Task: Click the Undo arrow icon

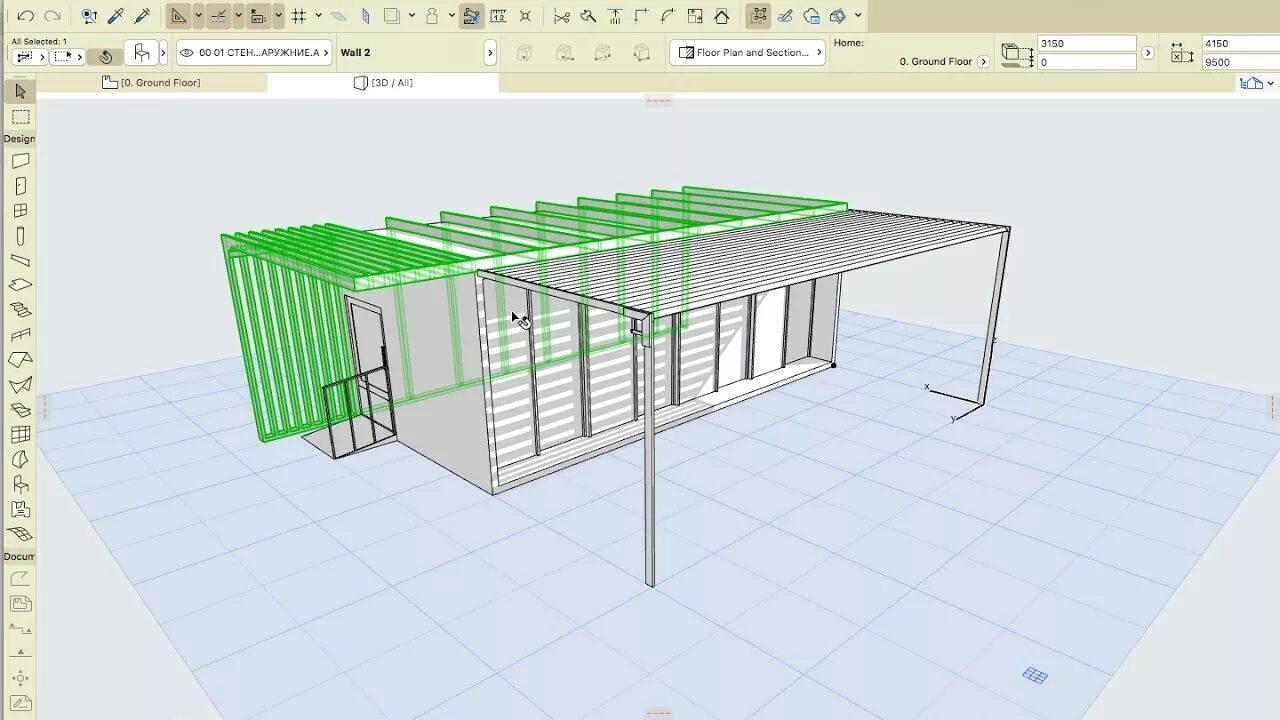Action: tap(23, 15)
